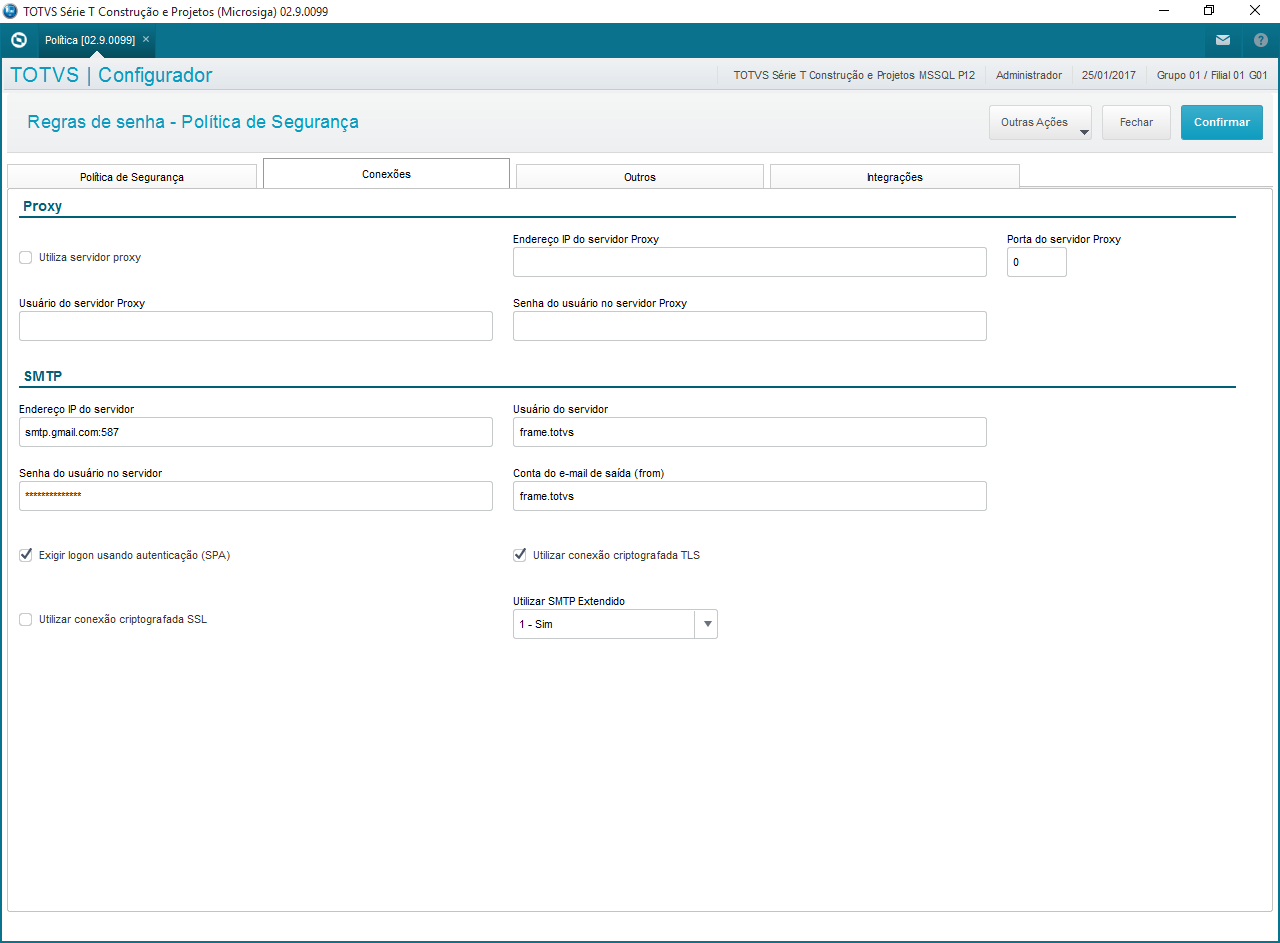This screenshot has height=943, width=1280.
Task: Click the SMTP Usuário do servidor field
Action: point(750,432)
